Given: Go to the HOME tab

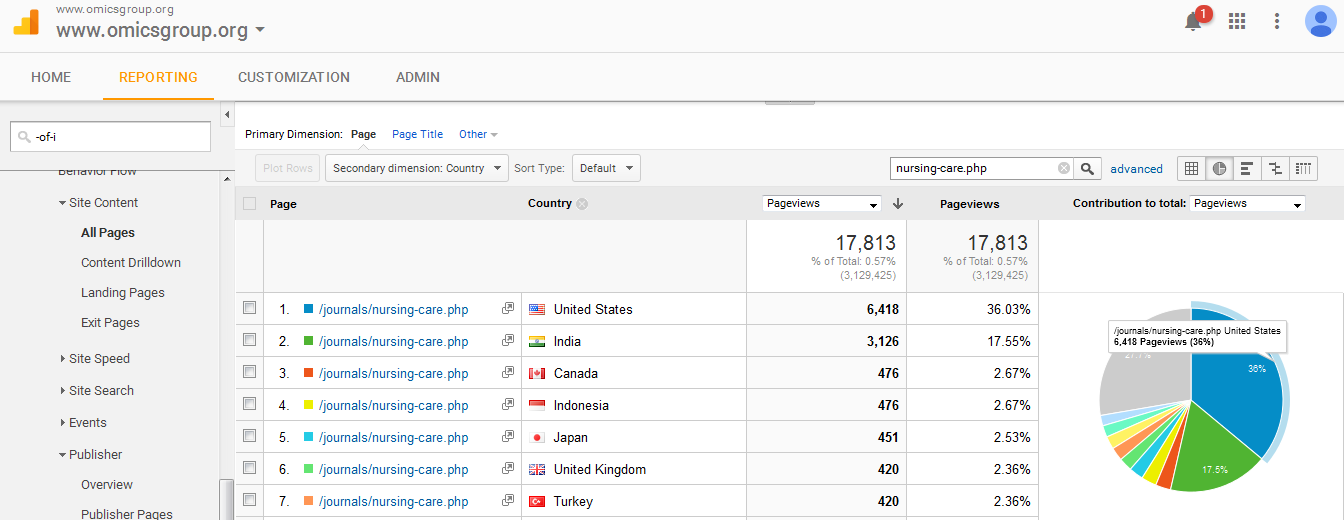Looking at the screenshot, I should (51, 77).
